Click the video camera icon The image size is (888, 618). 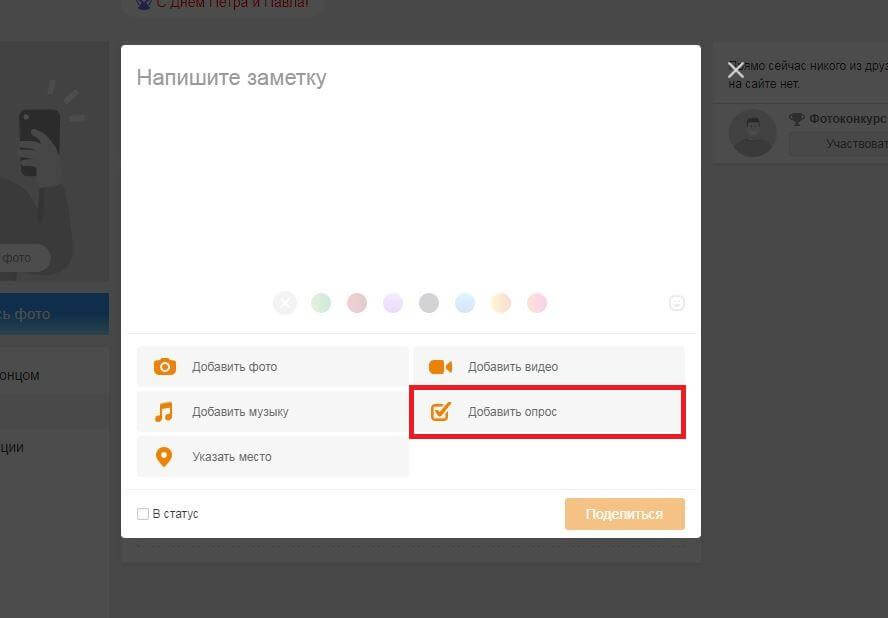coord(440,367)
